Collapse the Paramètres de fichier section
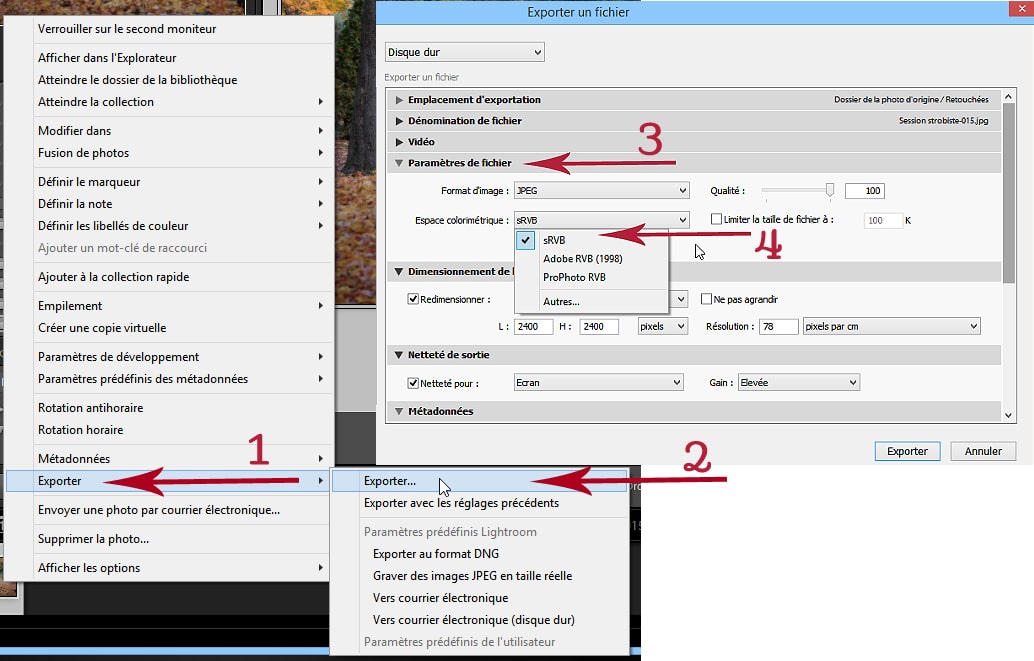This screenshot has height=661, width=1034. click(400, 163)
